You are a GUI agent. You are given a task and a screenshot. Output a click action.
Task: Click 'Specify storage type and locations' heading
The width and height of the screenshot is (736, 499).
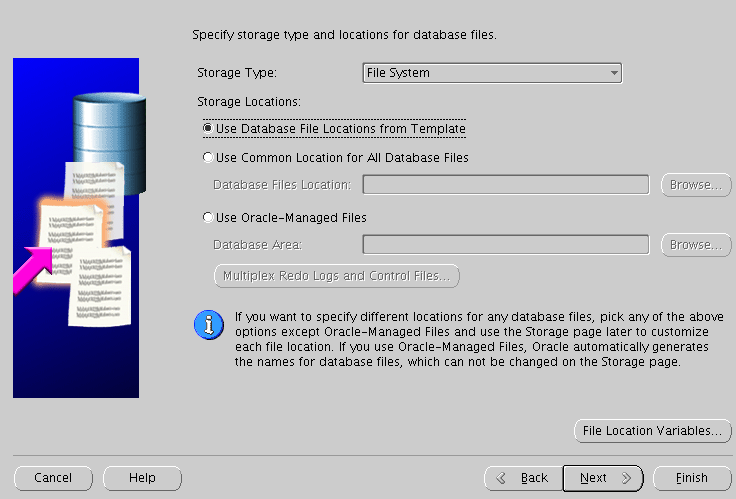344,35
